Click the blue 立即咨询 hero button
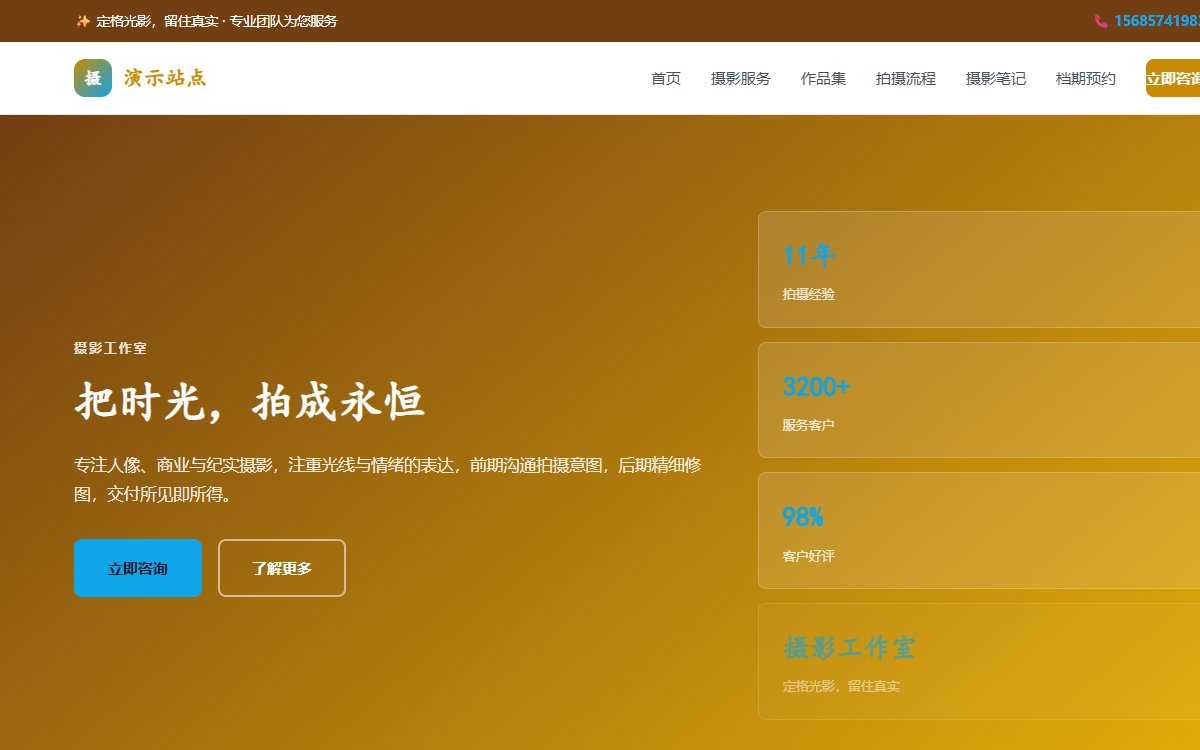1200x750 pixels. (x=138, y=568)
